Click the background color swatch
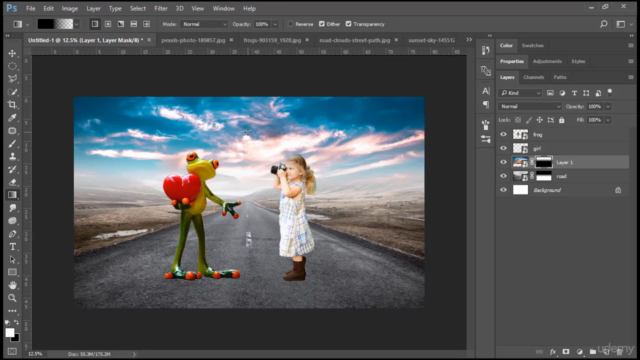Image resolution: width=640 pixels, height=360 pixels. tap(16, 338)
